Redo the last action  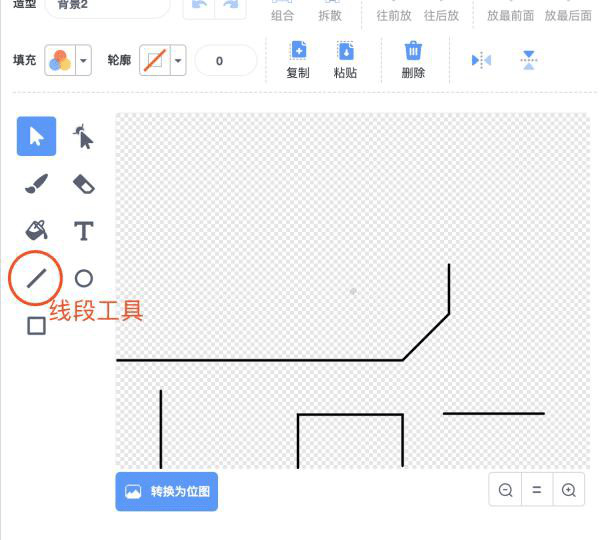point(230,5)
